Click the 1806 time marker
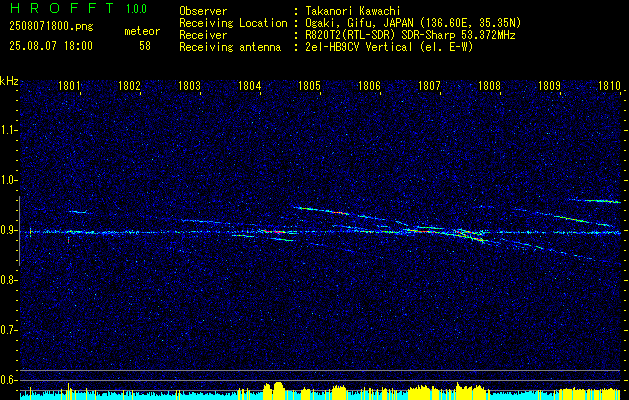This screenshot has height=400, width=629. click(369, 86)
